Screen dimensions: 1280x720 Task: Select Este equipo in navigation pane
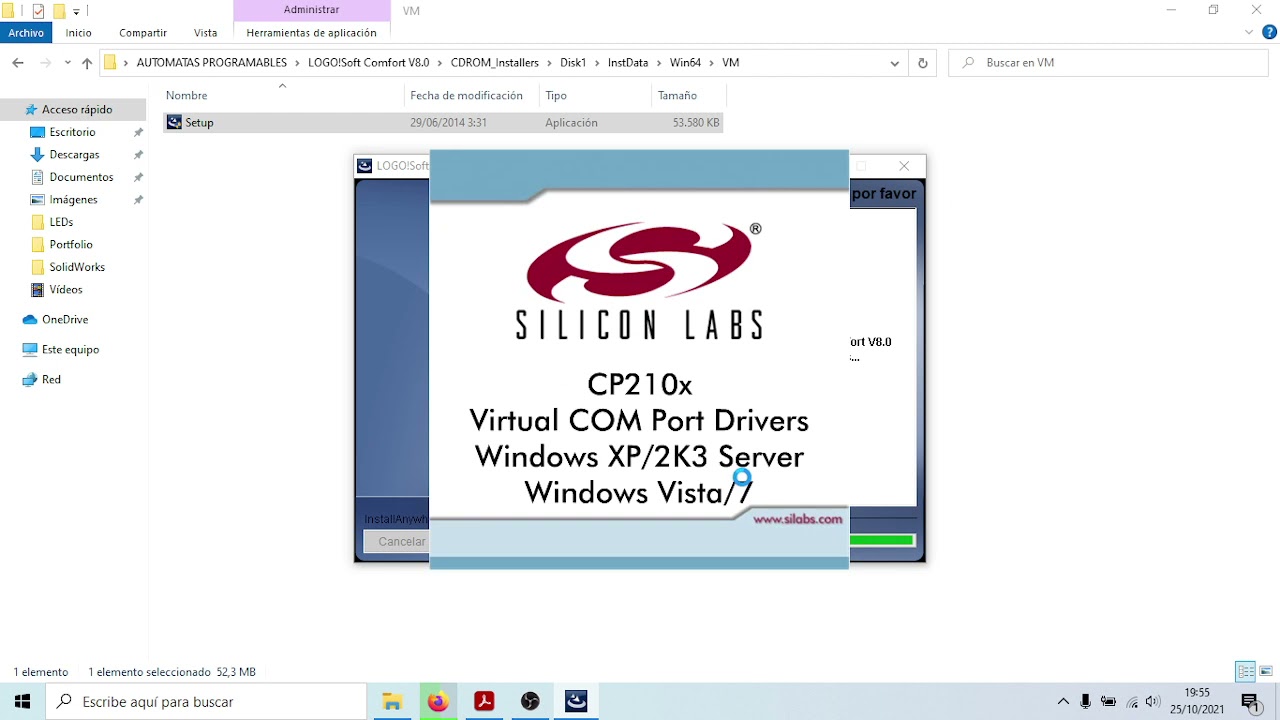70,350
